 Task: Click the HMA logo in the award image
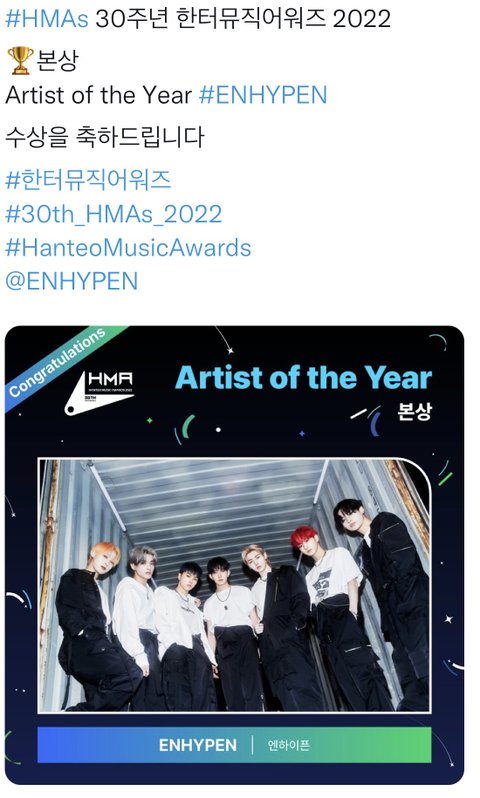[x=100, y=392]
